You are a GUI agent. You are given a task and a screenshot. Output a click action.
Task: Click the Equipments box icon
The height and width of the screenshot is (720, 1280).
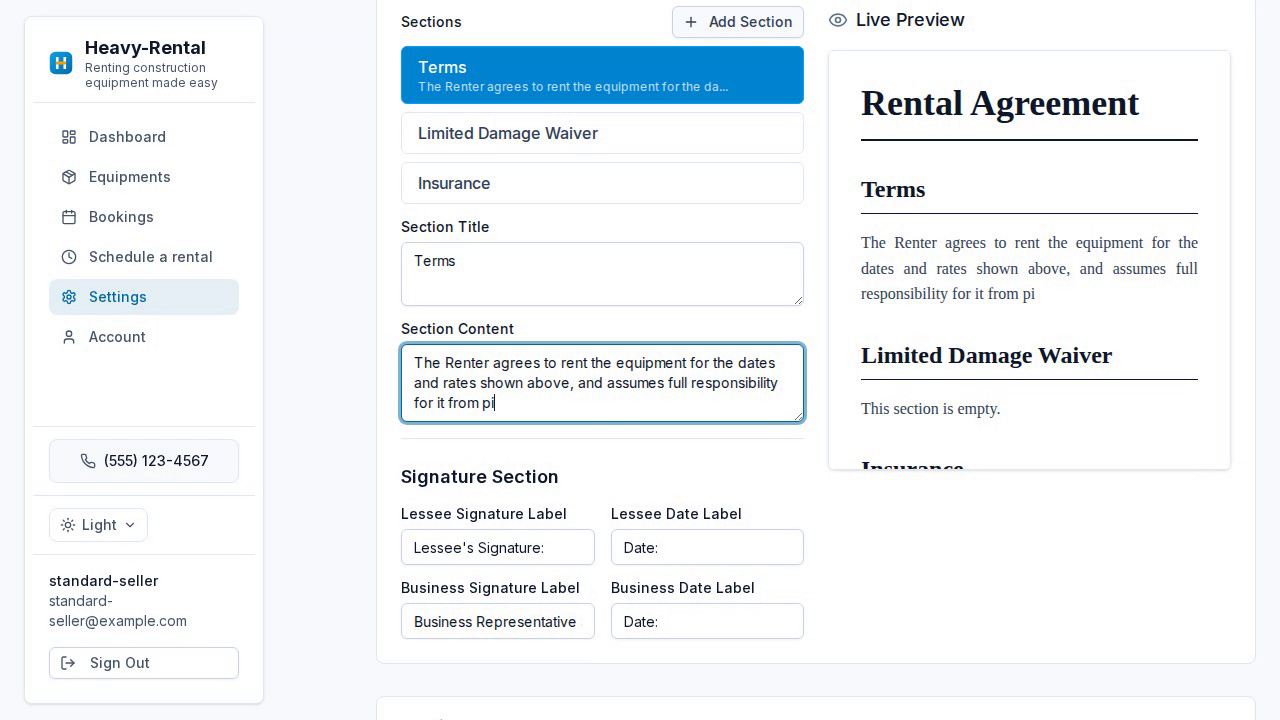(69, 177)
